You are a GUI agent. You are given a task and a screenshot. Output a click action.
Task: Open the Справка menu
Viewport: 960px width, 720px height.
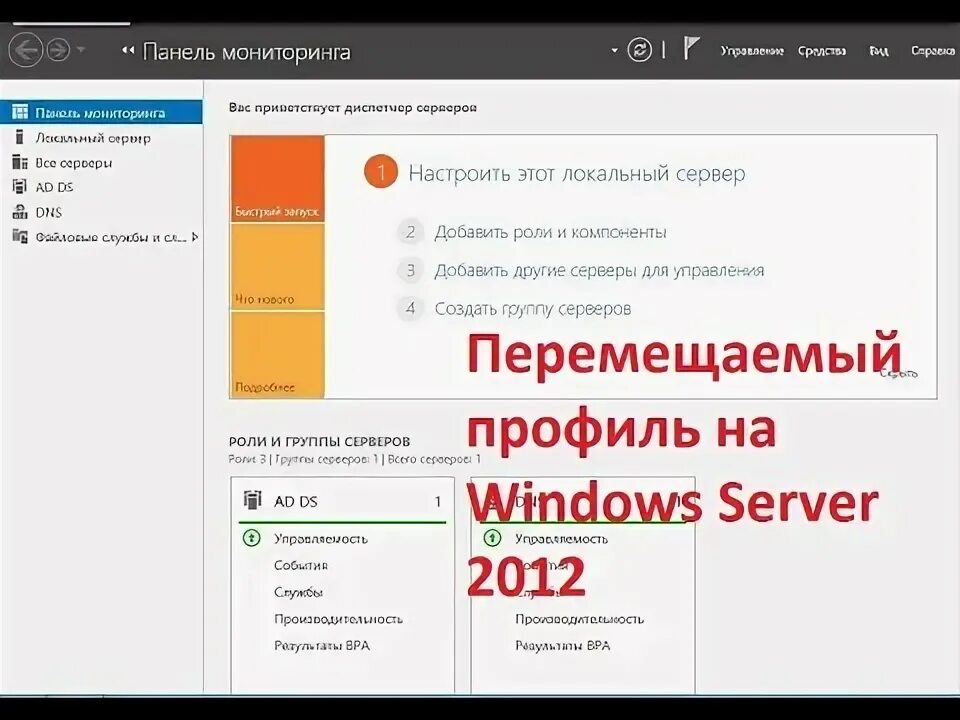click(933, 51)
